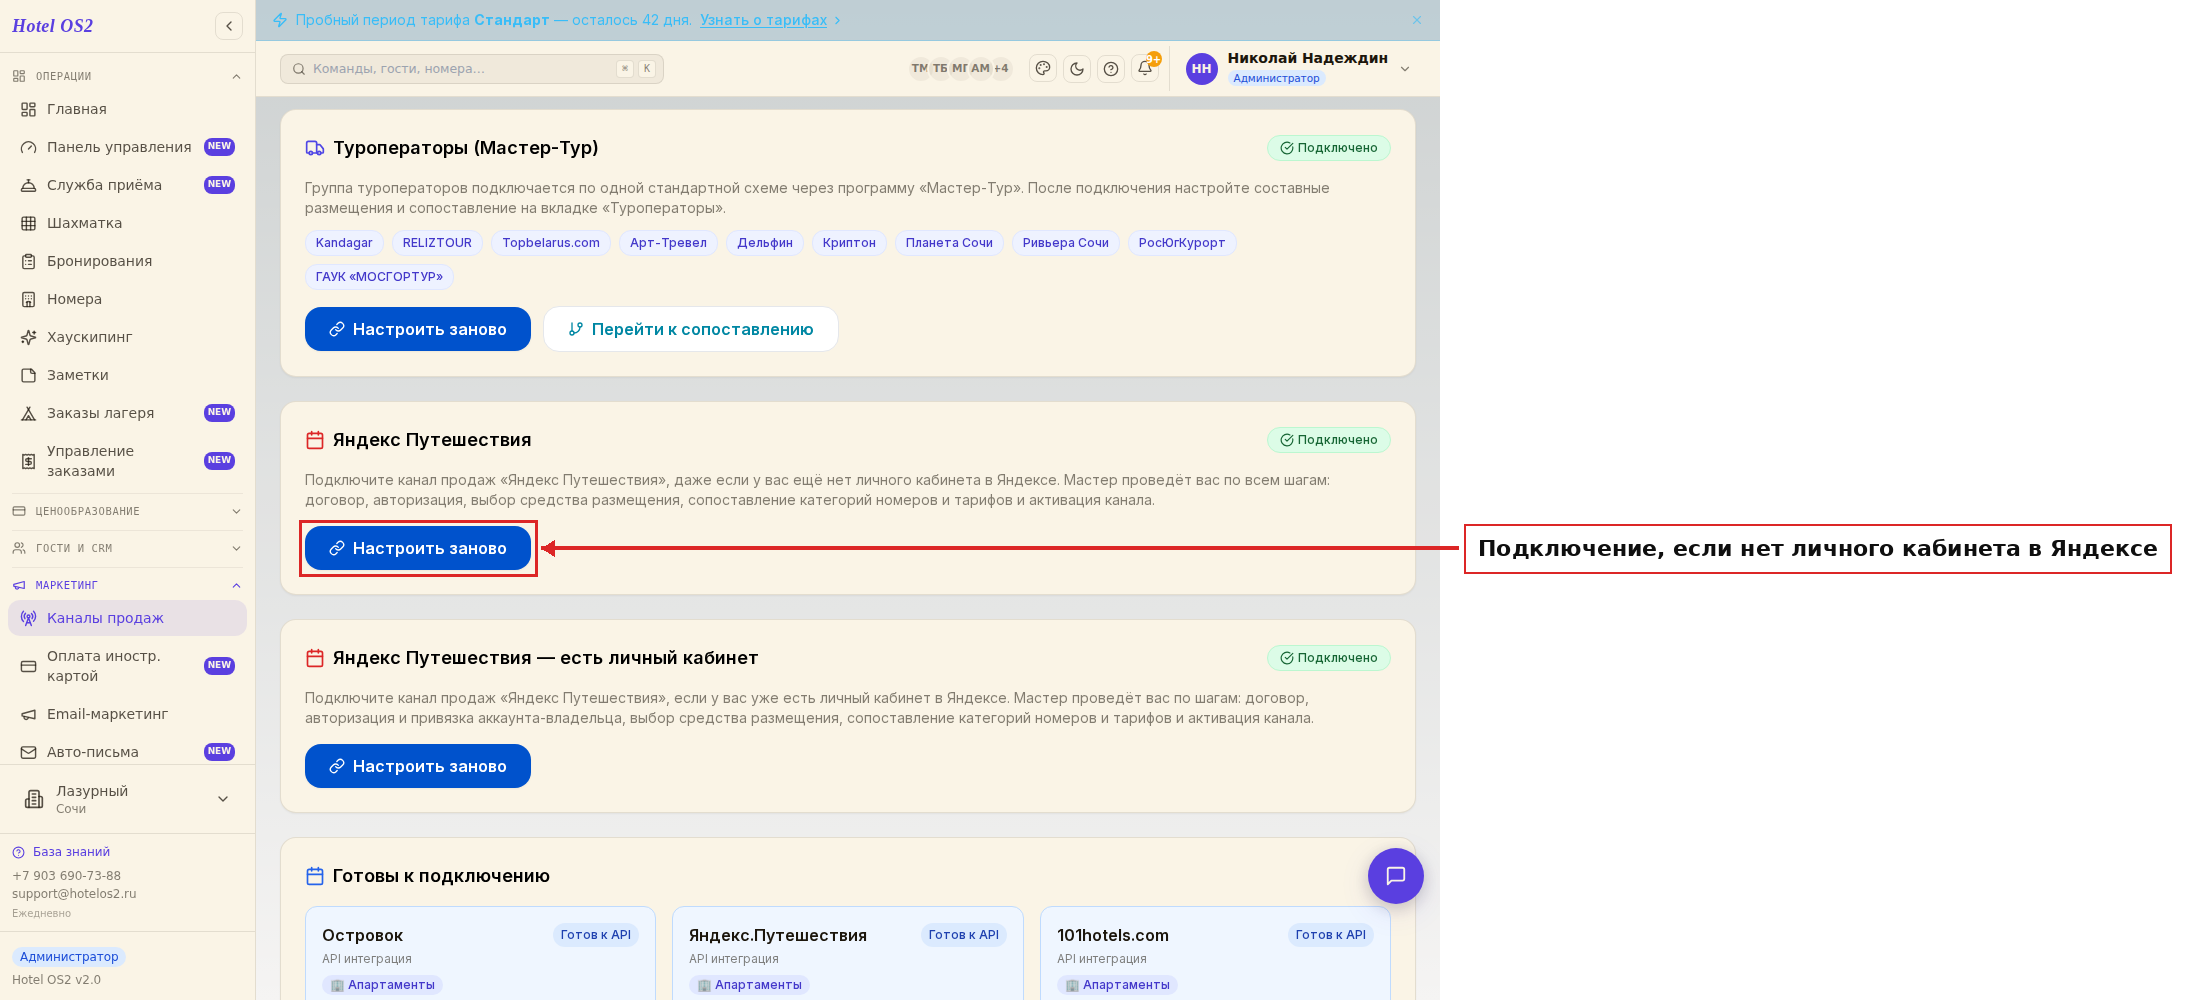Open the chat support floating button
The image size is (2195, 1000).
pyautogui.click(x=1395, y=876)
